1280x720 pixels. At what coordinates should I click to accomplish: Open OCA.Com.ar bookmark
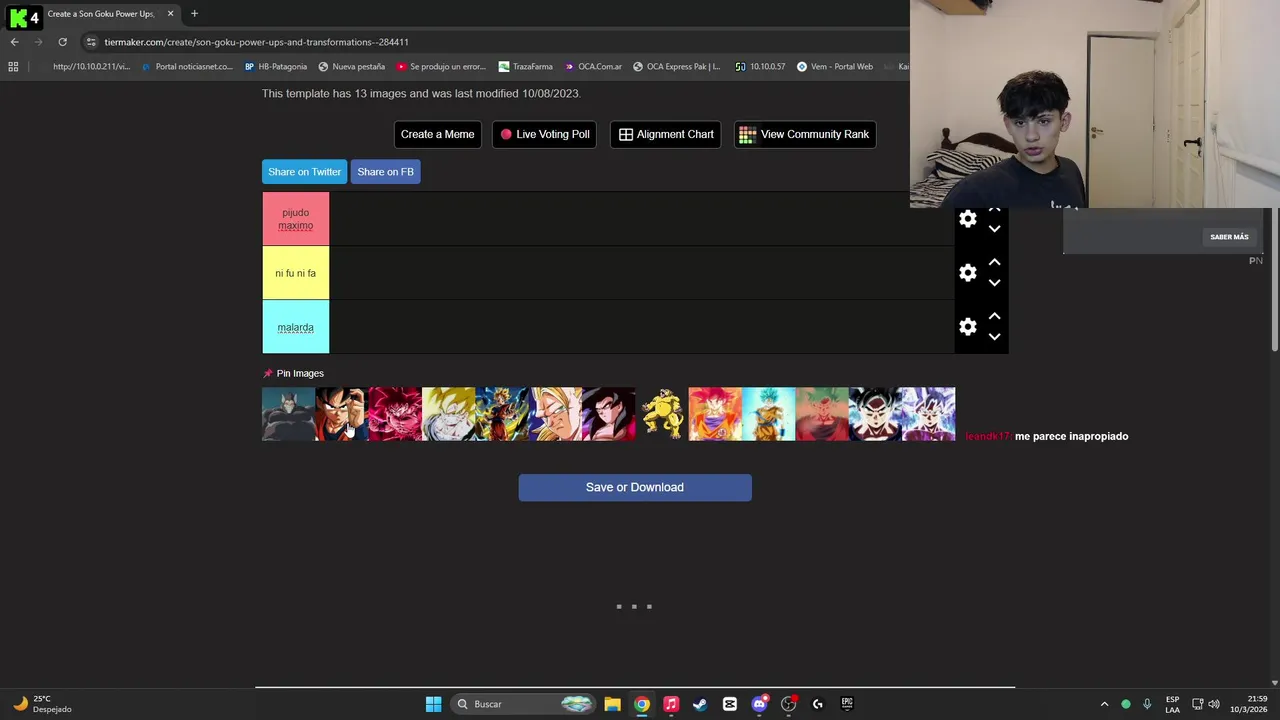pos(593,67)
